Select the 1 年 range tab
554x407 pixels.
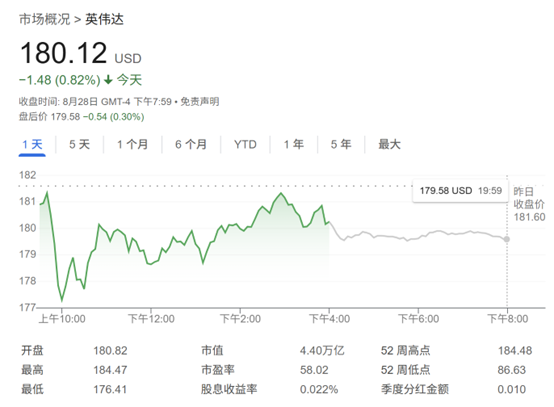click(x=294, y=144)
